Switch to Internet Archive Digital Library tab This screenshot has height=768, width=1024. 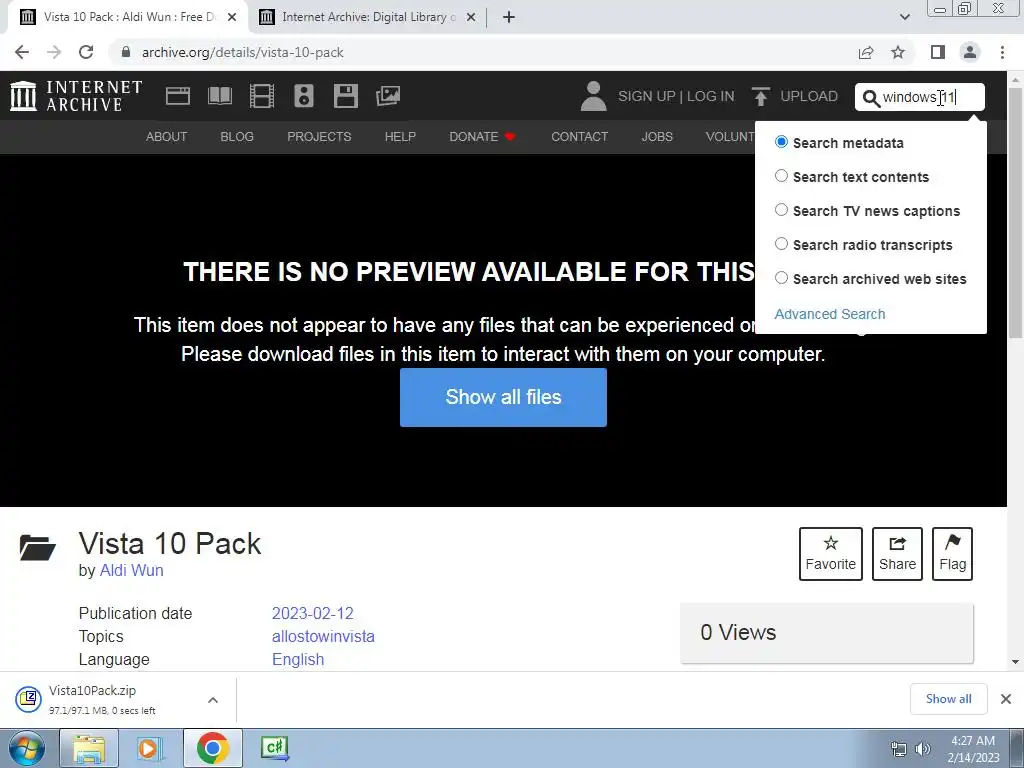click(367, 18)
